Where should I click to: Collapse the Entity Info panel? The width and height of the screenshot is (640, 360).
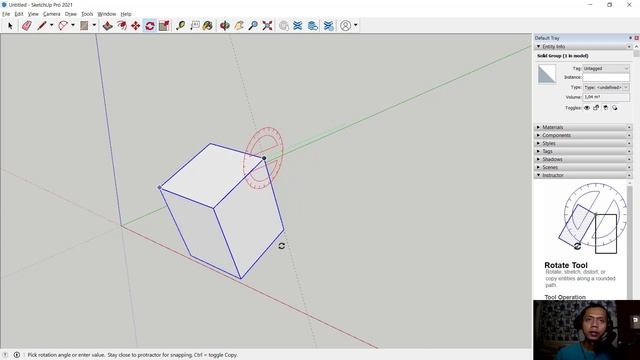[x=583, y=47]
